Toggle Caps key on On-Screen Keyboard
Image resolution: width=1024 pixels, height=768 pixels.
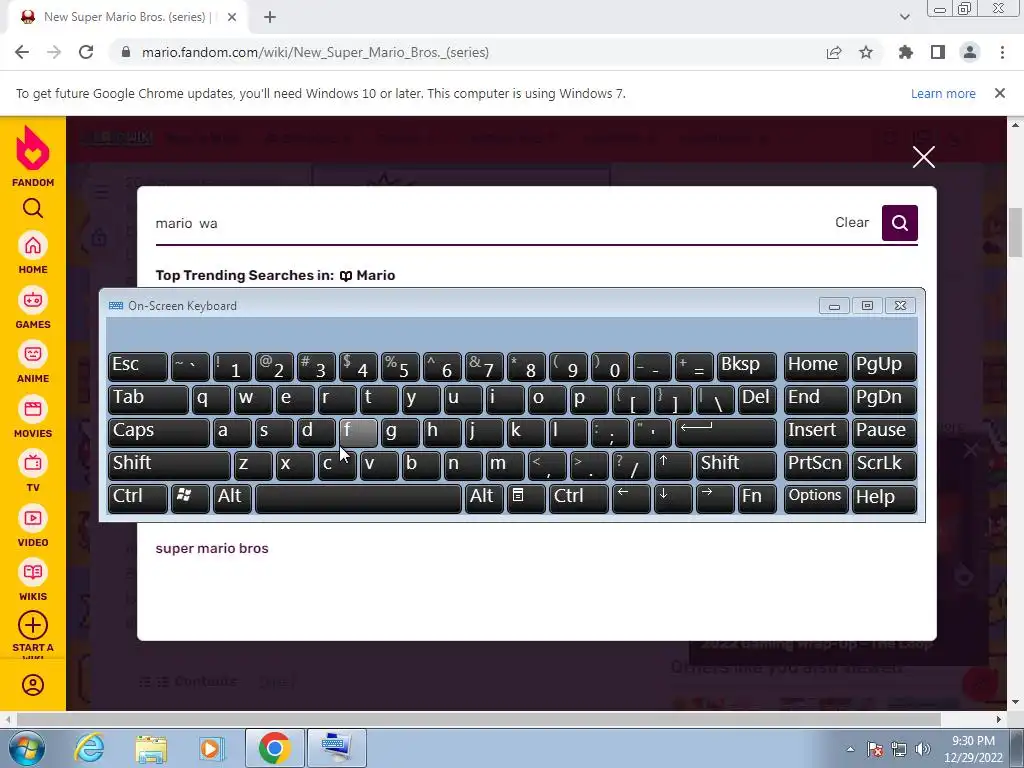click(x=159, y=432)
